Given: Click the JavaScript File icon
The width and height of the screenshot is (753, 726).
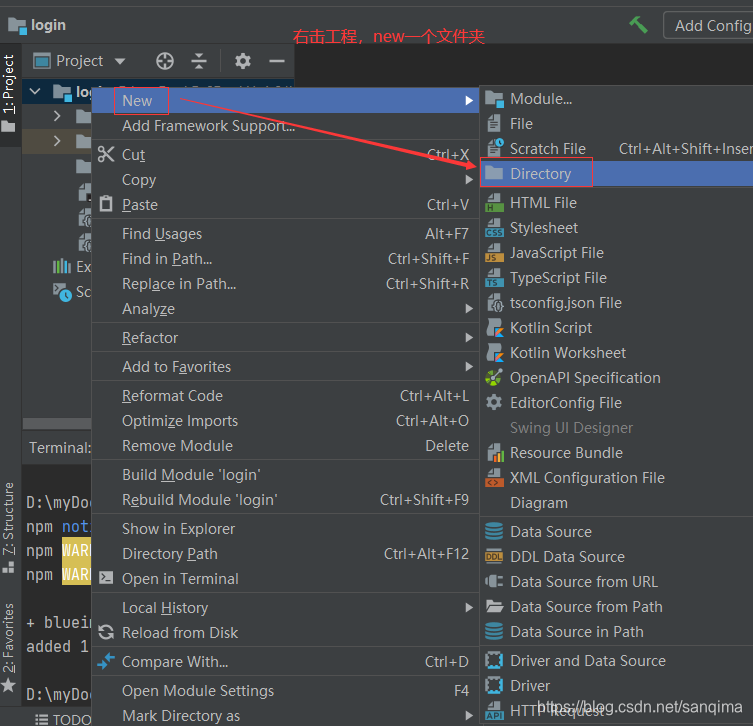Looking at the screenshot, I should 494,253.
